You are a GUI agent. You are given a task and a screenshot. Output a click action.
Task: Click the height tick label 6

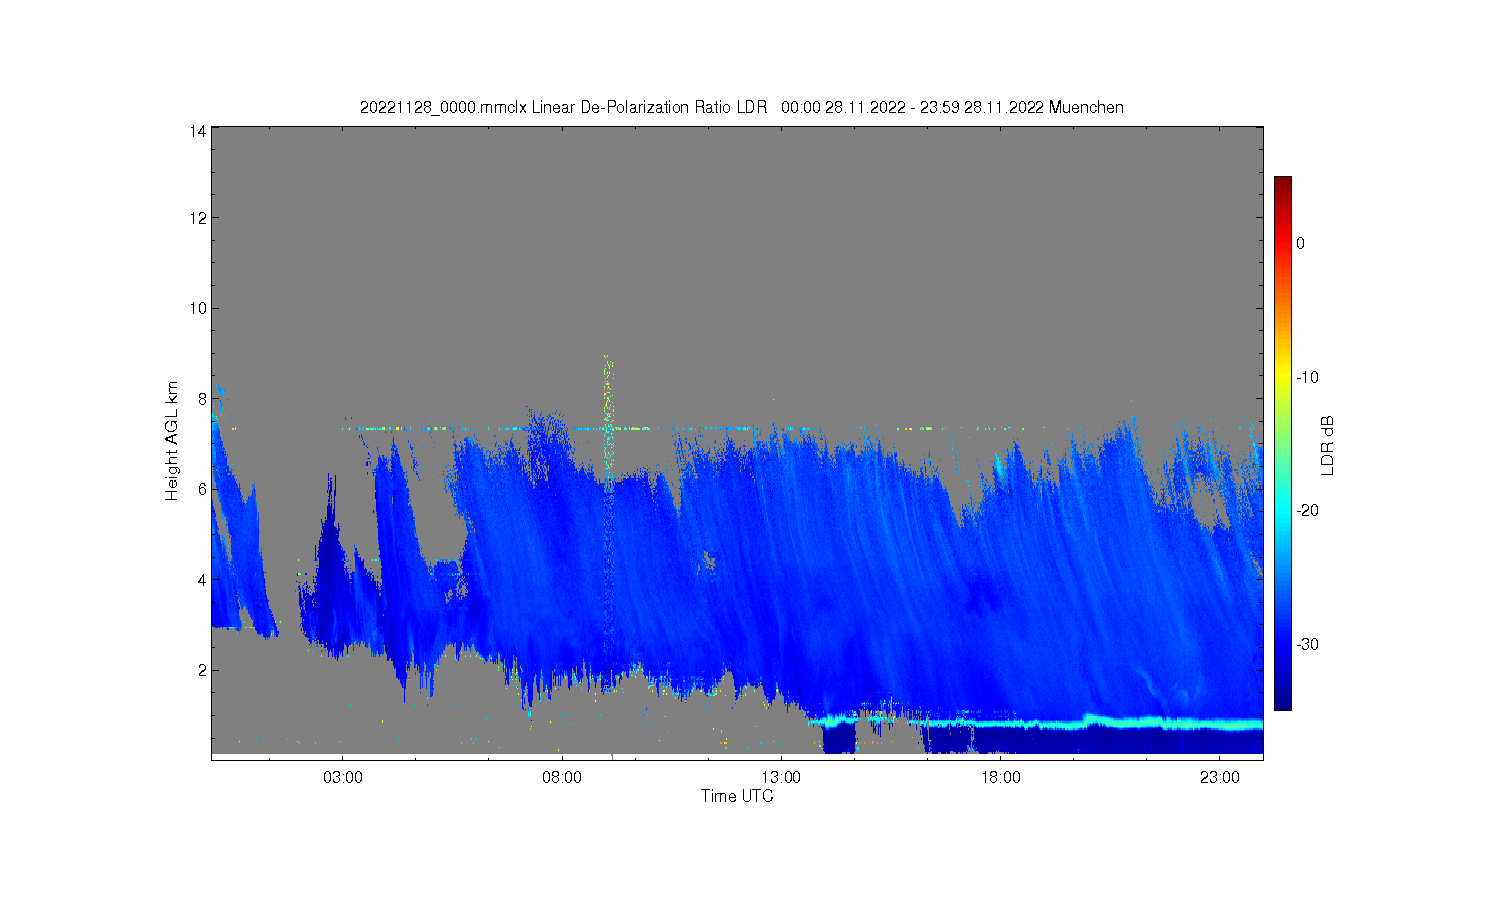click(x=202, y=489)
